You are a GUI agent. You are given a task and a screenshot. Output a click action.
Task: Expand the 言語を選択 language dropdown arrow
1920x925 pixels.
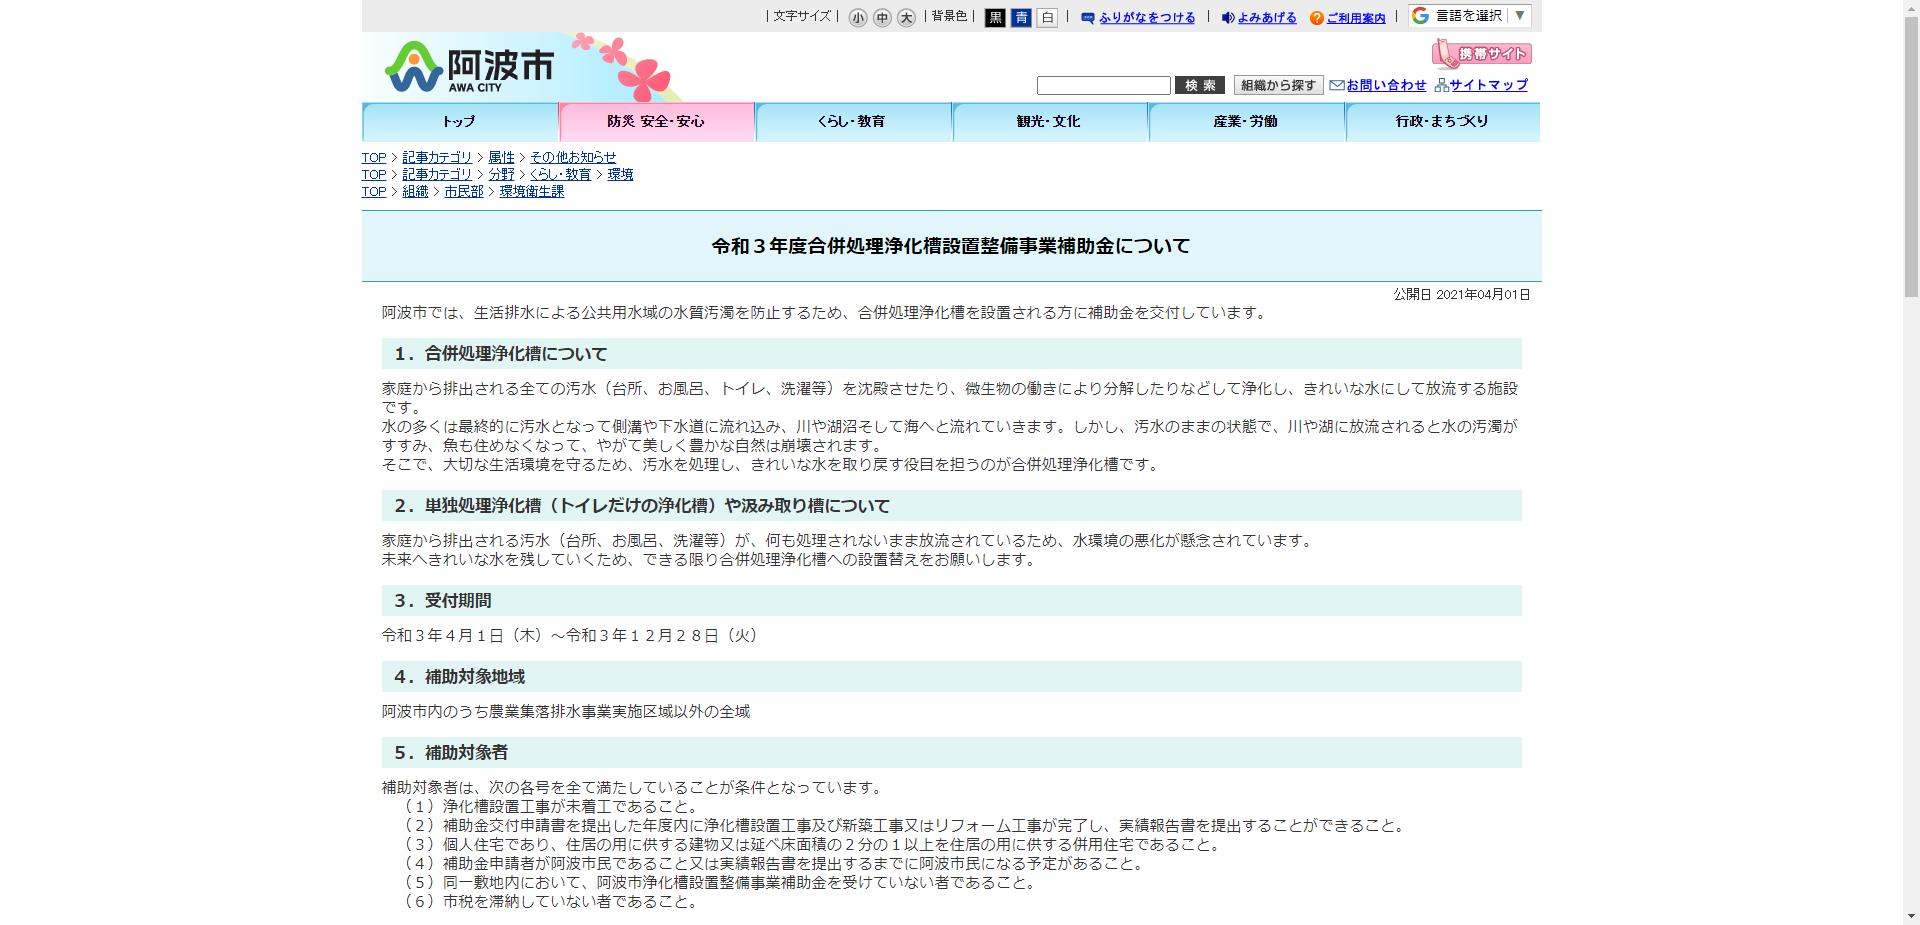[x=1518, y=15]
